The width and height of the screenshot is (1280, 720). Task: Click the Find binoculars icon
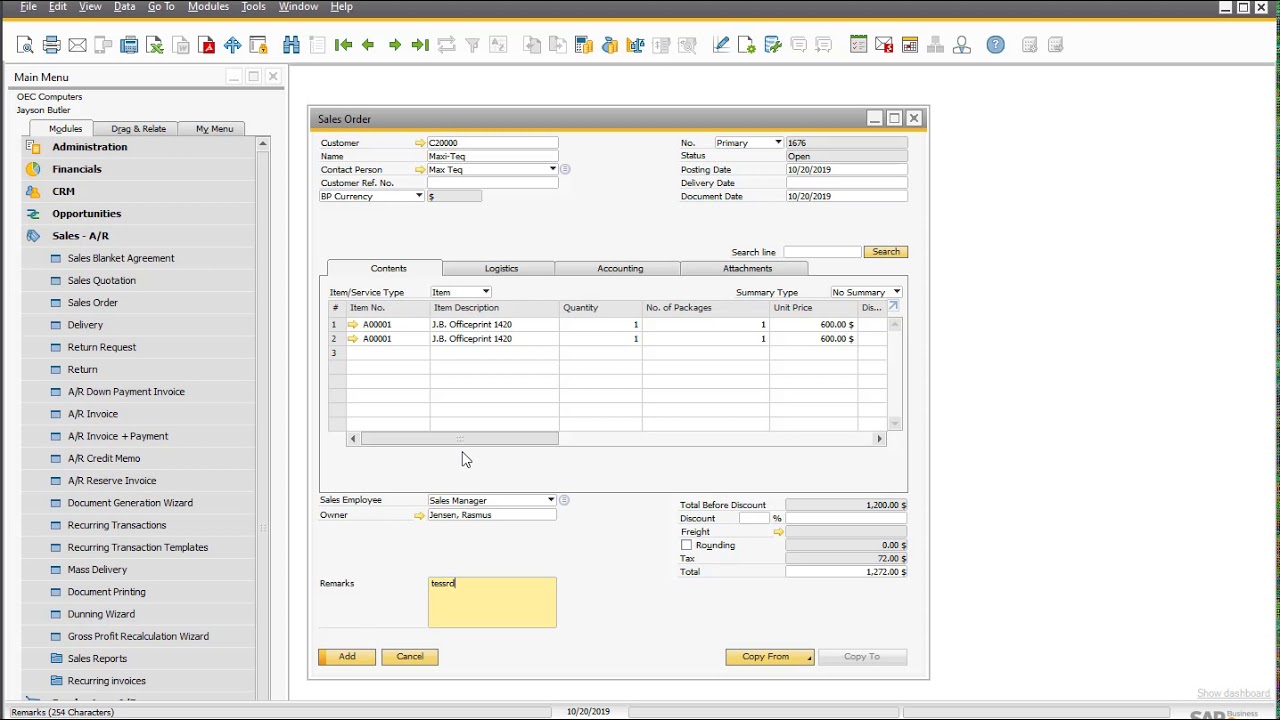click(x=291, y=45)
